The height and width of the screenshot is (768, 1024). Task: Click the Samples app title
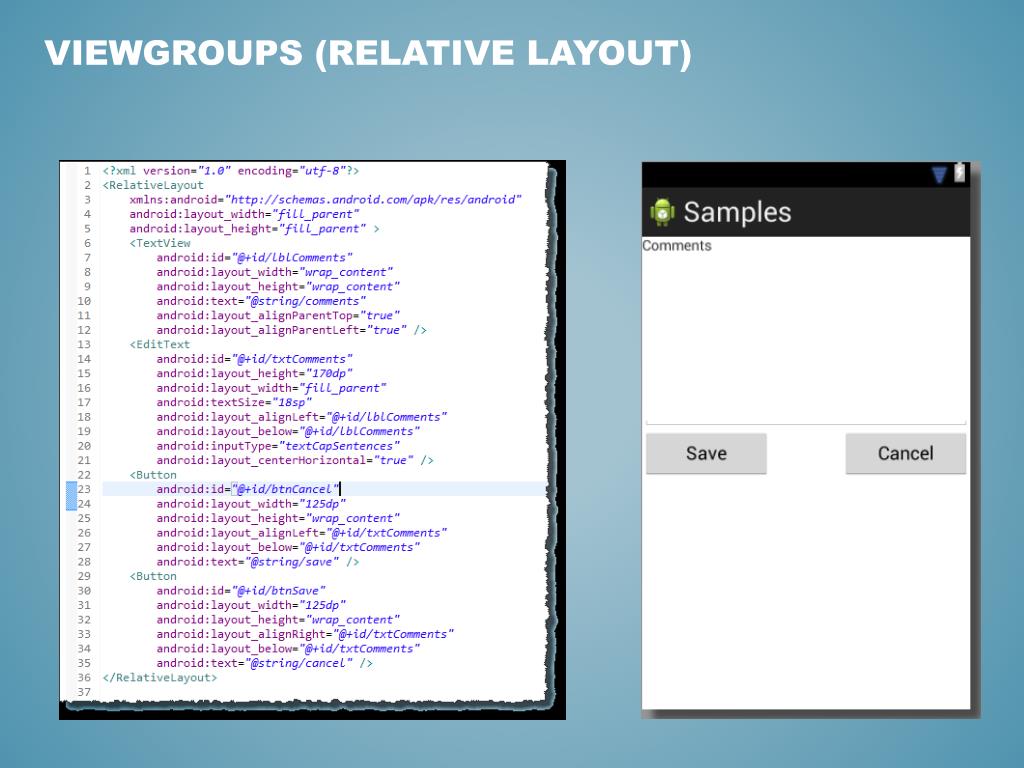(x=737, y=212)
